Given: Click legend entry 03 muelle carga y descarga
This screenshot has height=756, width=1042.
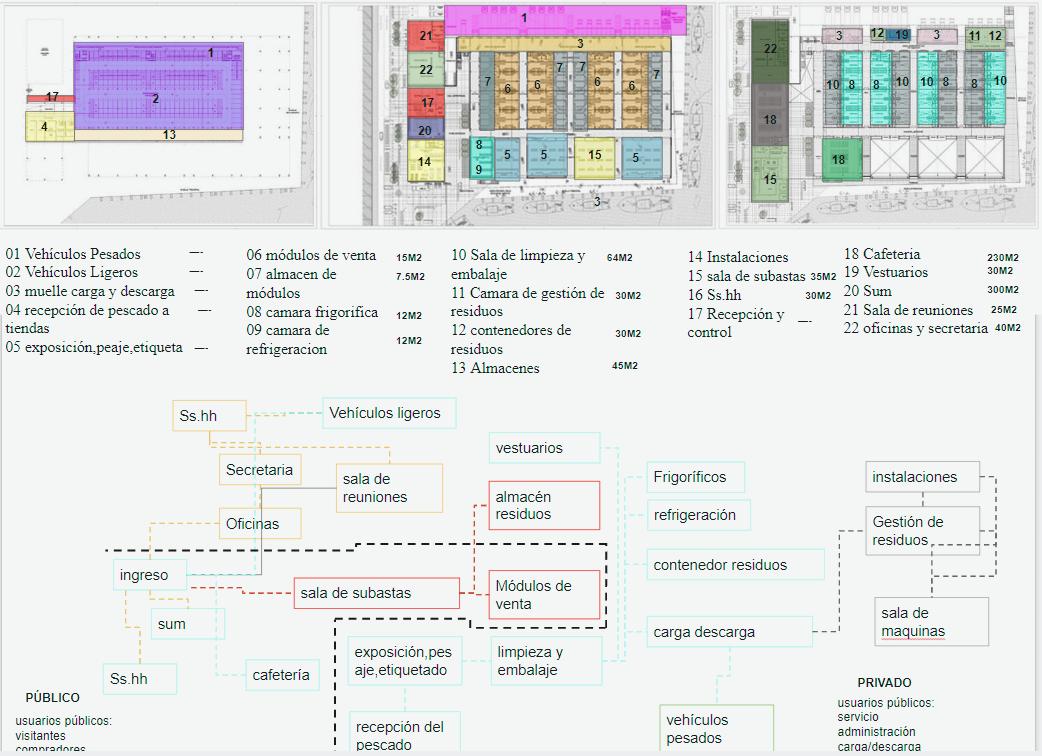Looking at the screenshot, I should click(x=90, y=291).
